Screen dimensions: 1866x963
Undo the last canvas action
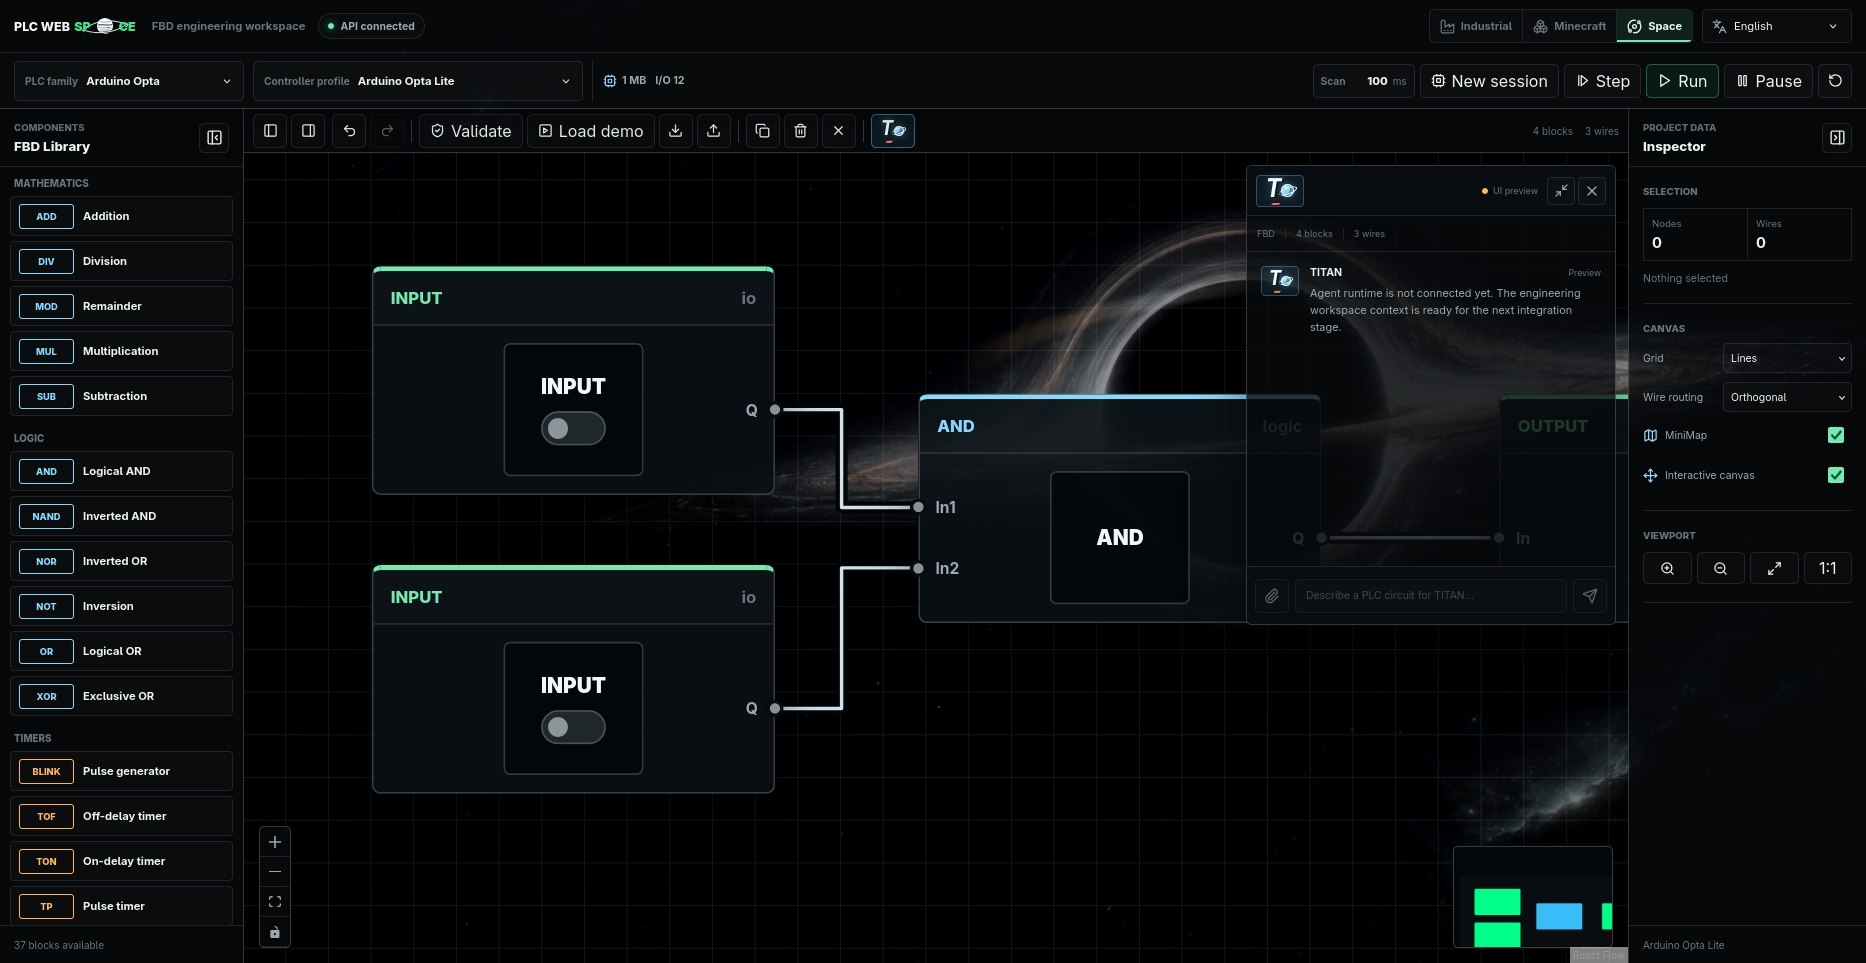coord(349,131)
